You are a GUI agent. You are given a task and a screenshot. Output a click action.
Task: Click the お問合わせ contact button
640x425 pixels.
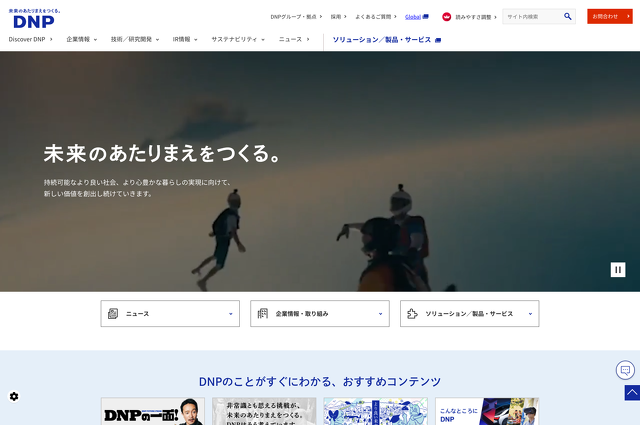coord(609,16)
